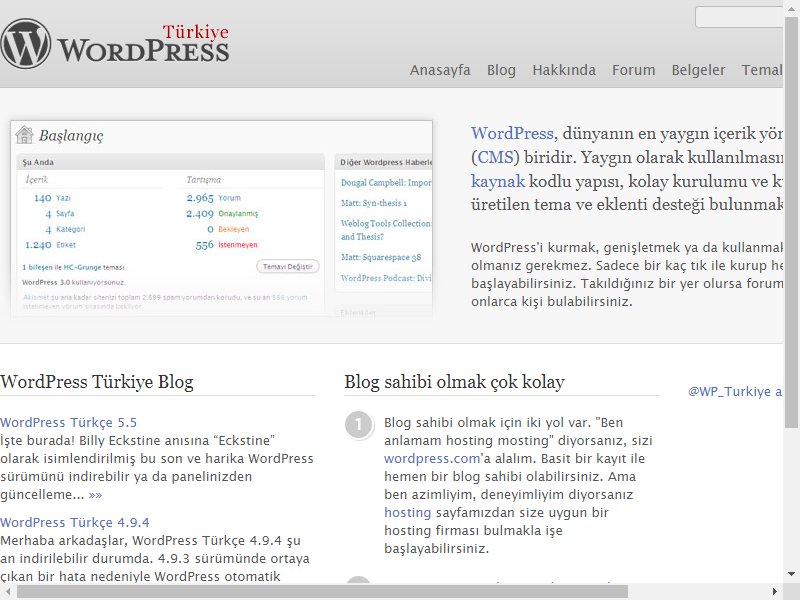Open the WordPress Türkçe 5.5 post
This screenshot has width=800, height=600.
(68, 422)
